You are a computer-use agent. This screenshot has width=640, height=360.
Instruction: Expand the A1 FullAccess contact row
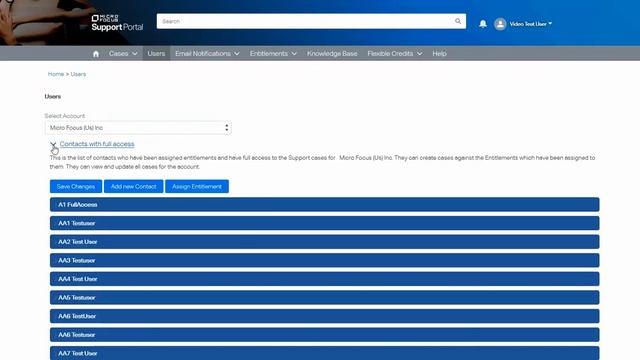[324, 204]
